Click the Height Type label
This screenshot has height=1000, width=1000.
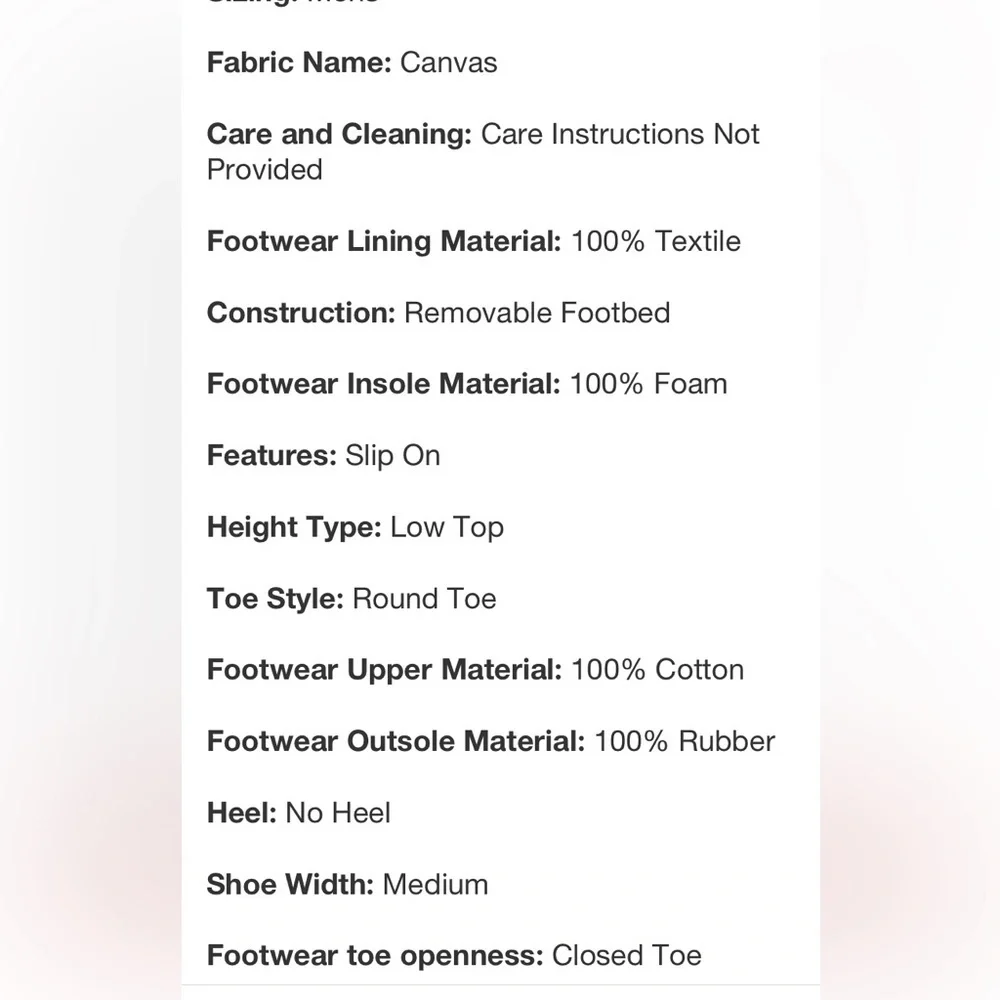294,527
